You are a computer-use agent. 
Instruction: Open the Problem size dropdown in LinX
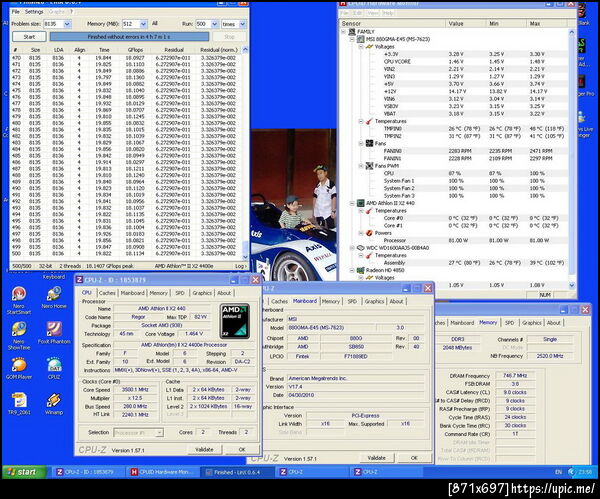pos(67,24)
